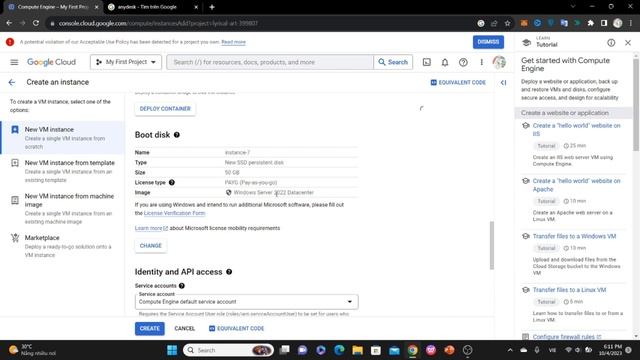Image resolution: width=640 pixels, height=360 pixels.
Task: Click the Windows taskbar search box
Action: click(228, 350)
